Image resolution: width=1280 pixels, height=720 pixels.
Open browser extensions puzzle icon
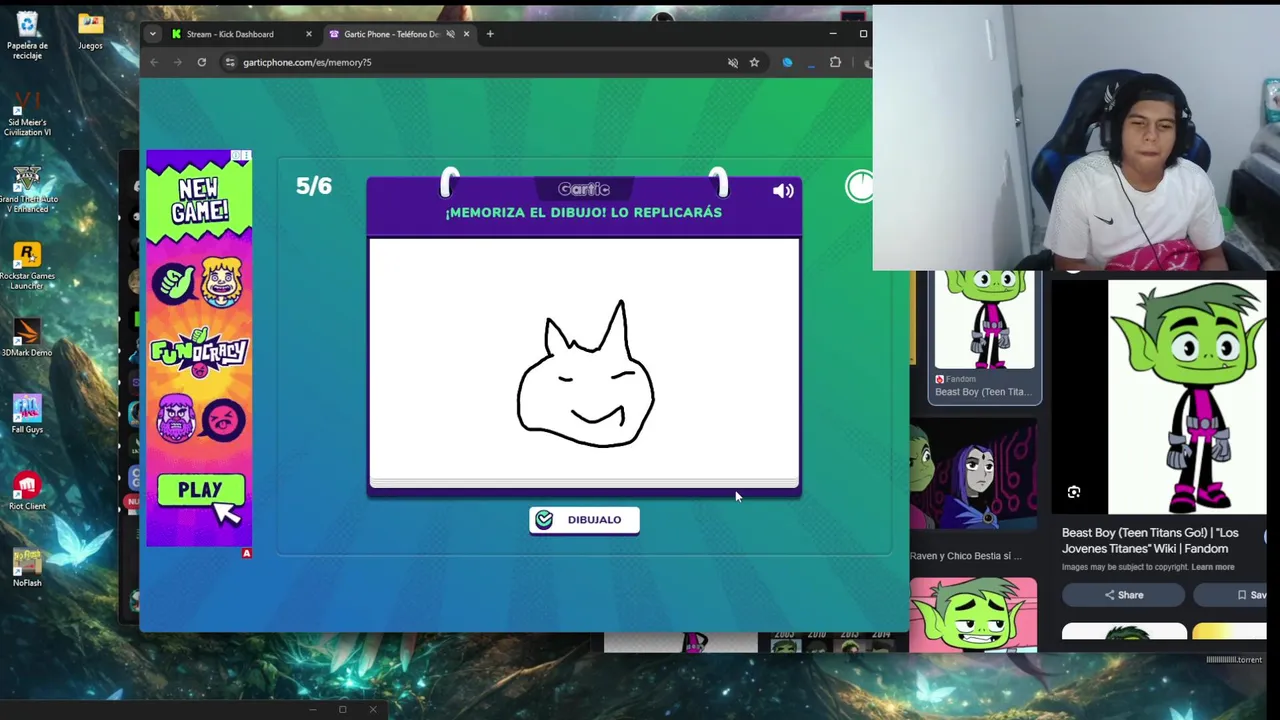coord(836,62)
